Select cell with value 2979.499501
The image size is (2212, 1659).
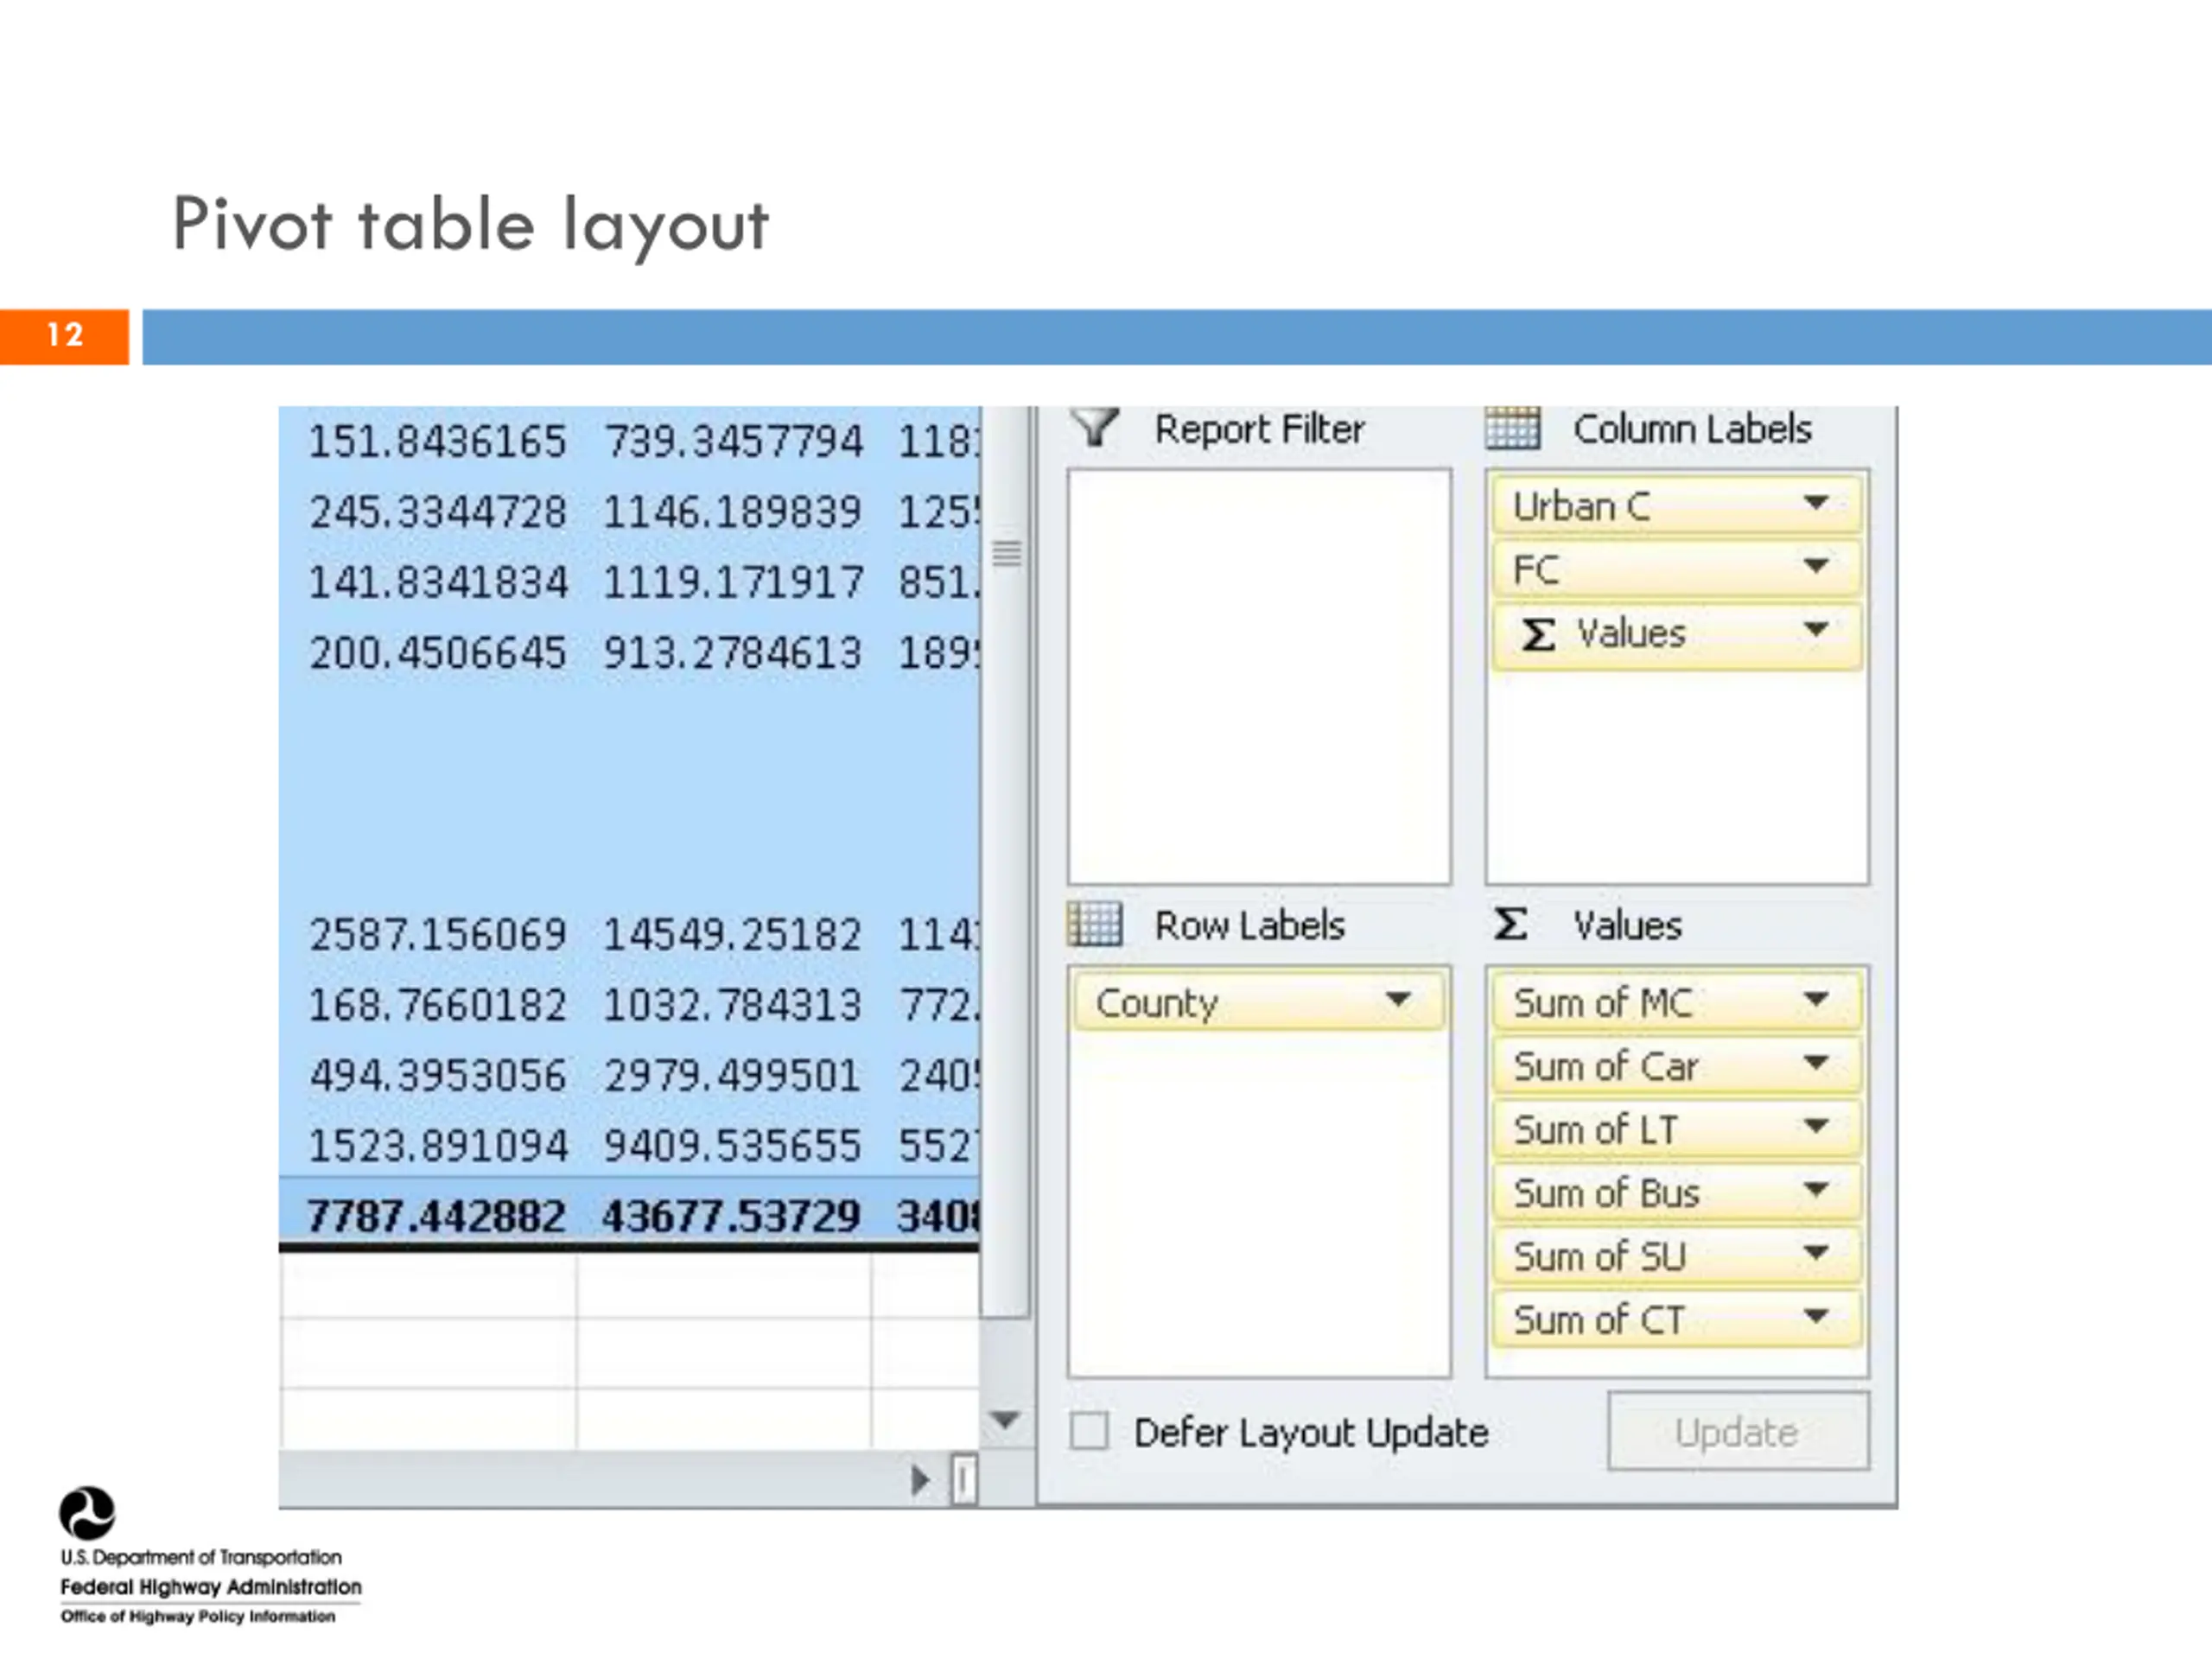coord(733,1076)
